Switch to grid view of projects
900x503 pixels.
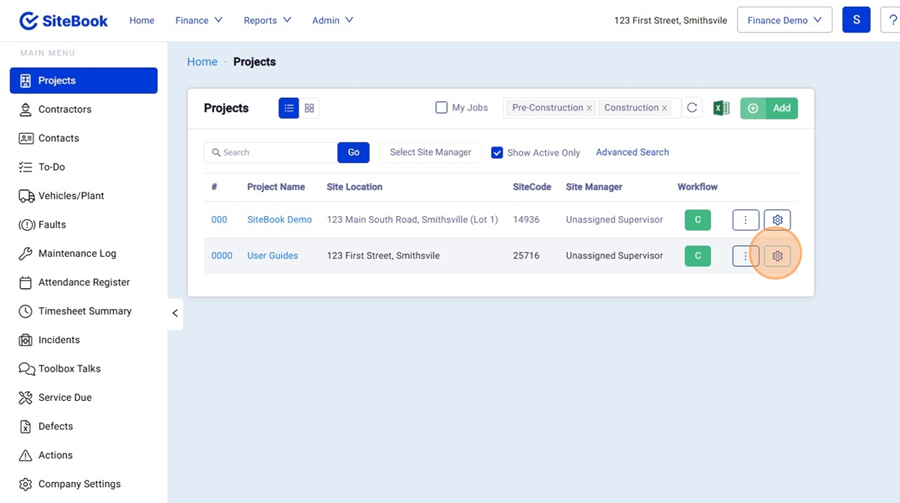point(310,108)
